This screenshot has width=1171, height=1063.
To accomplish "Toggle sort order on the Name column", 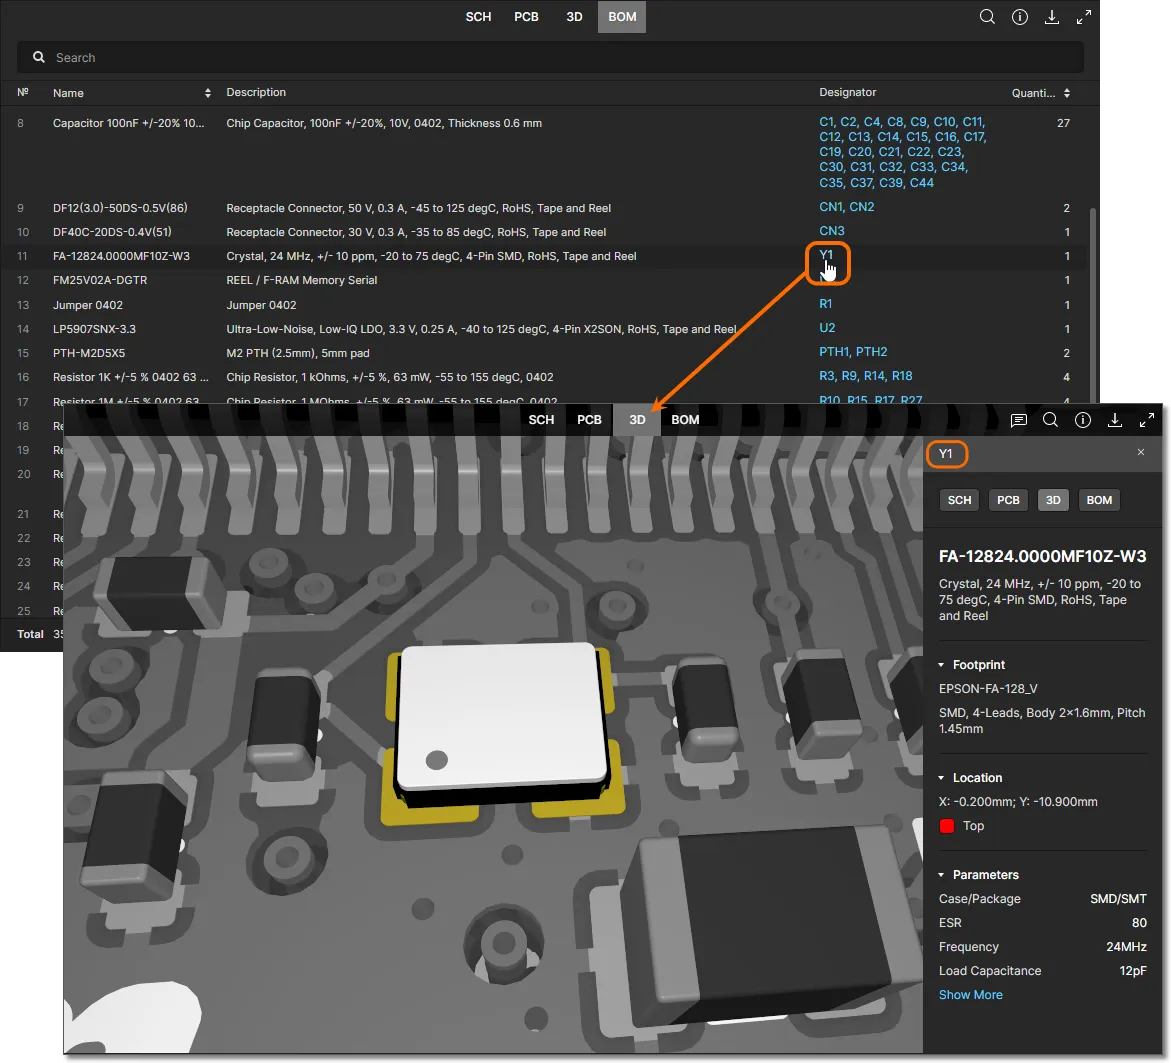I will (x=208, y=93).
